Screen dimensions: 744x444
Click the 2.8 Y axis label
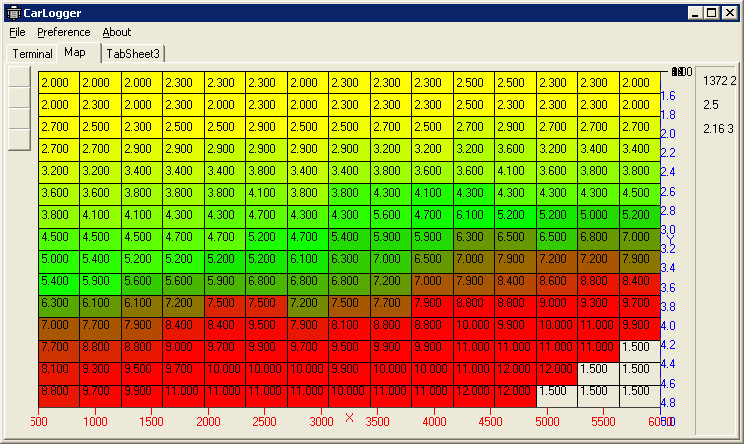pyautogui.click(x=668, y=211)
